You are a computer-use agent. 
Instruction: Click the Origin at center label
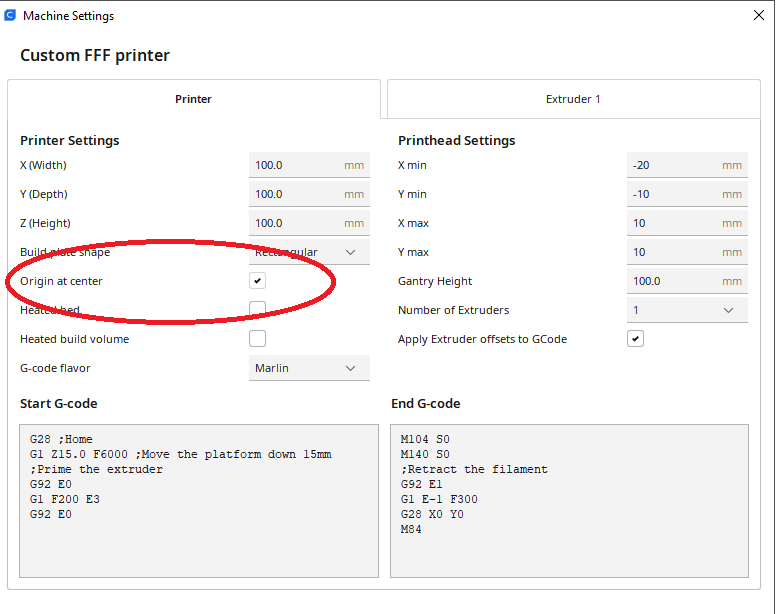[61, 281]
